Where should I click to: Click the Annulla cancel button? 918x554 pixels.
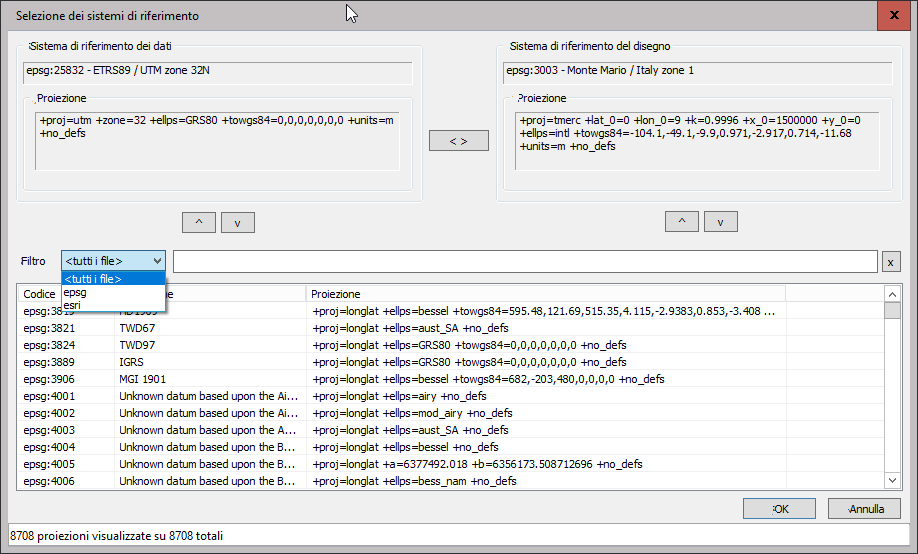[864, 508]
